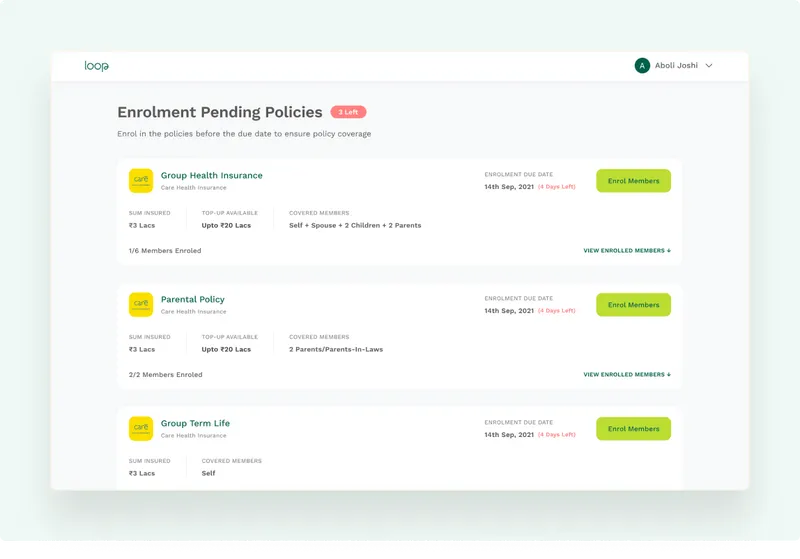800x559 pixels.
Task: Click ₹3 Lacs sum insured in Parental Policy
Action: coord(142,349)
